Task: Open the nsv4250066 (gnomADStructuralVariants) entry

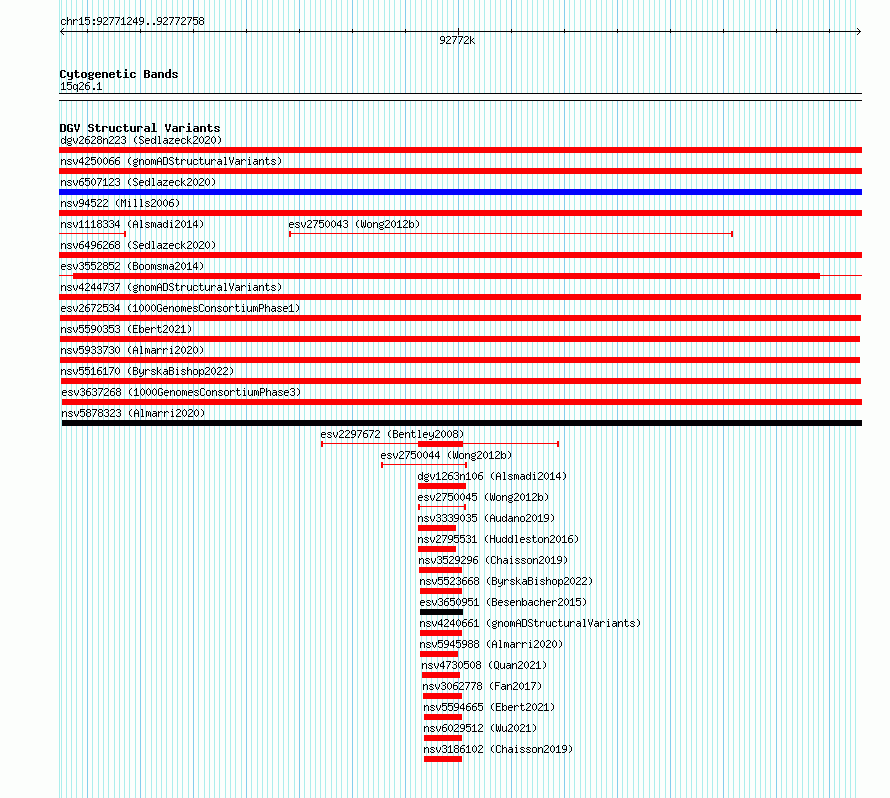Action: 171,161
